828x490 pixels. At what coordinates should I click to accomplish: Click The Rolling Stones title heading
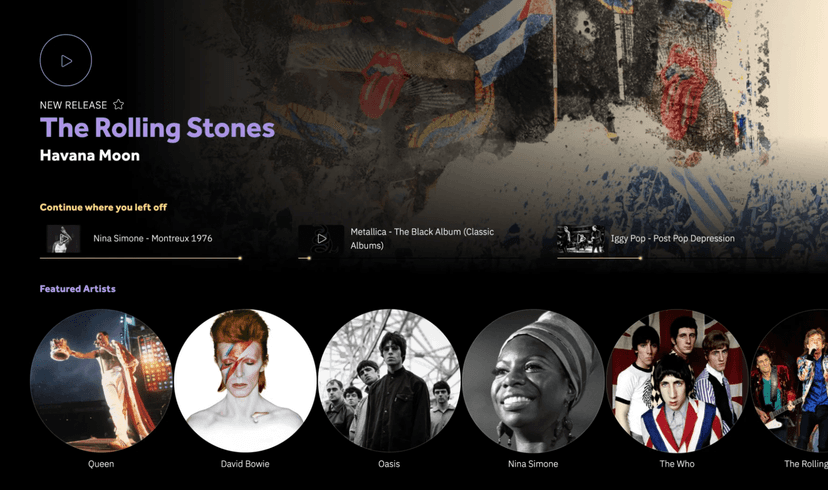click(157, 128)
